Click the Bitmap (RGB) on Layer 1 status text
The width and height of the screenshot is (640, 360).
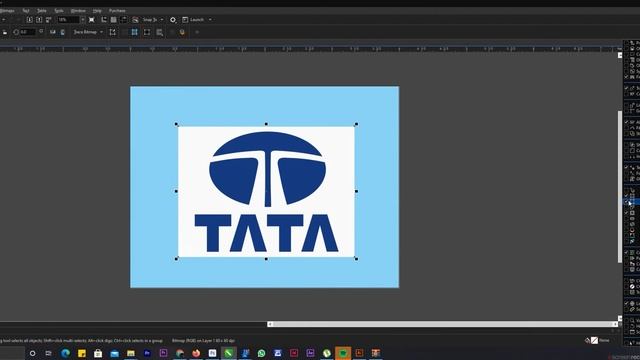[203, 340]
